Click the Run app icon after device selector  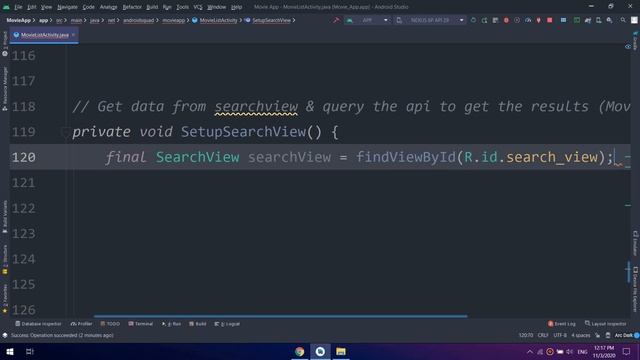(473, 20)
